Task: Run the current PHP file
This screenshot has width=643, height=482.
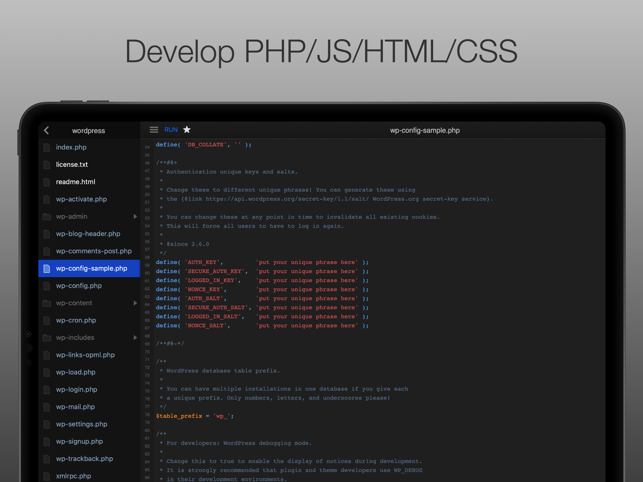Action: (x=171, y=130)
